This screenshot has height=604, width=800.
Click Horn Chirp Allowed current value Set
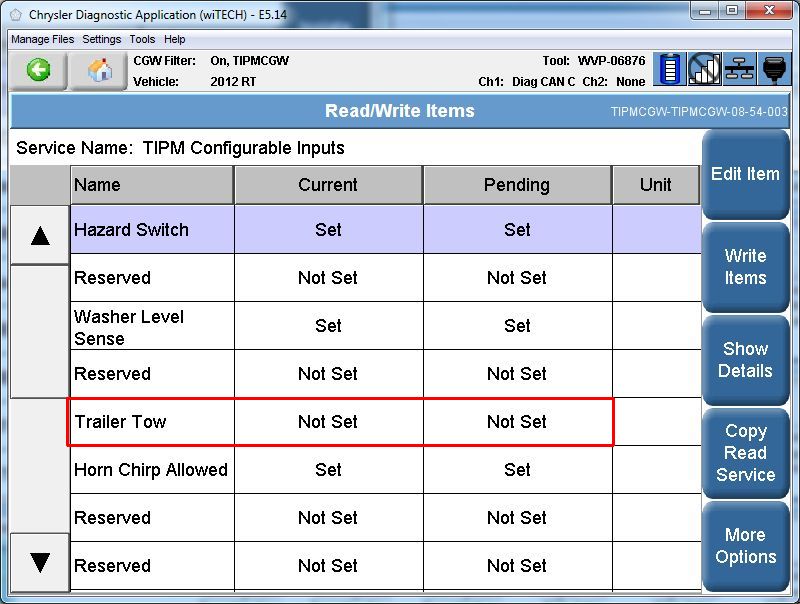(328, 469)
